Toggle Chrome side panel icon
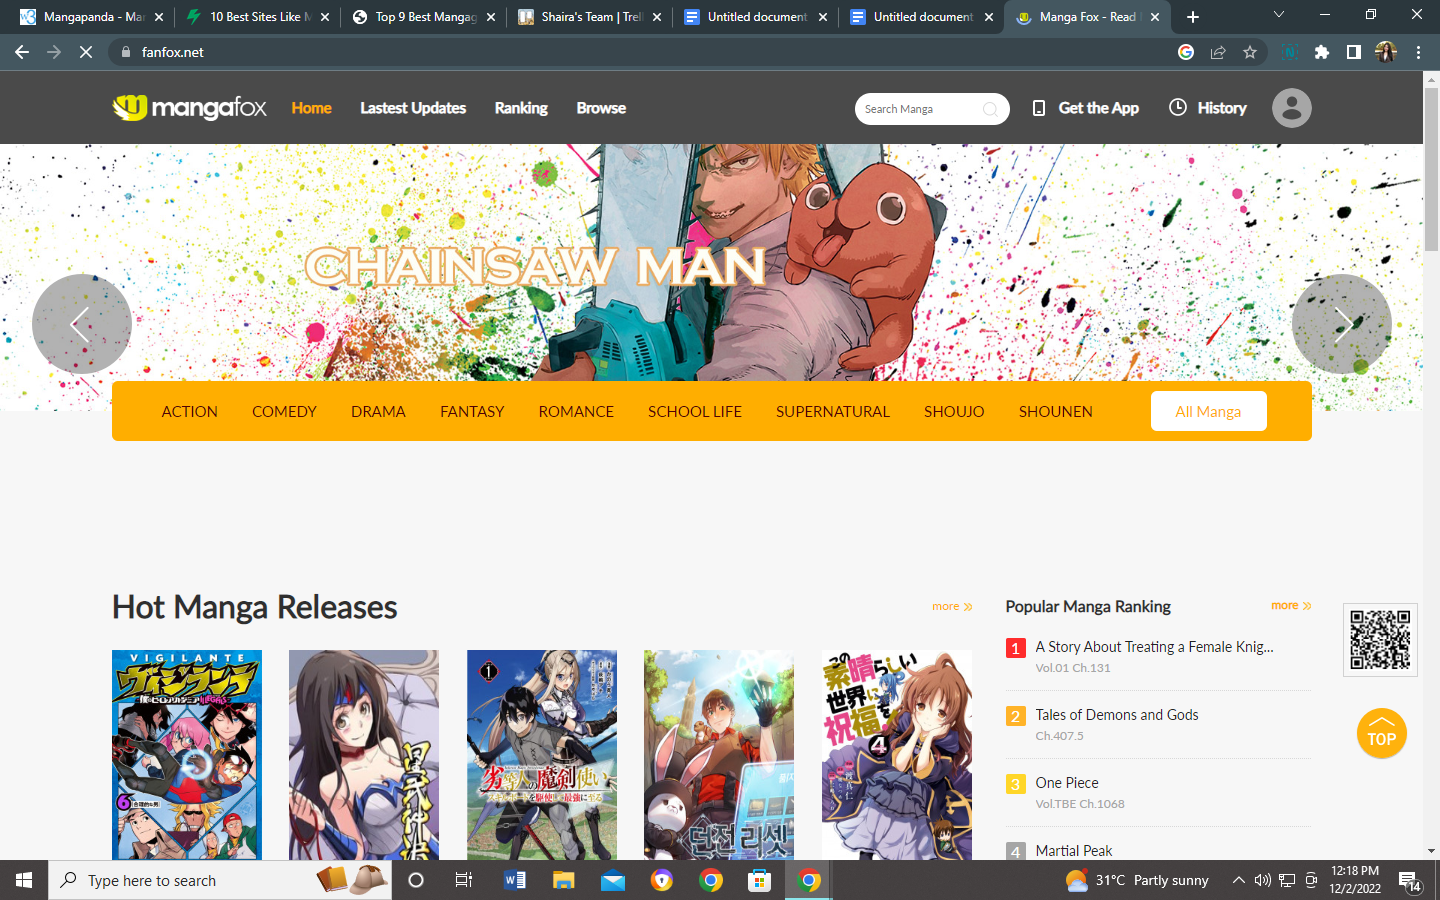Screen dimensions: 1440x900 tap(1354, 52)
